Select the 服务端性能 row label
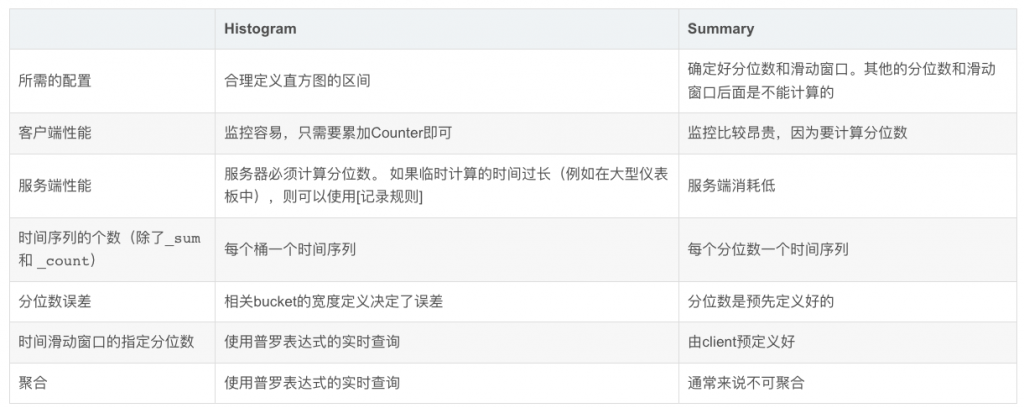 point(55,185)
